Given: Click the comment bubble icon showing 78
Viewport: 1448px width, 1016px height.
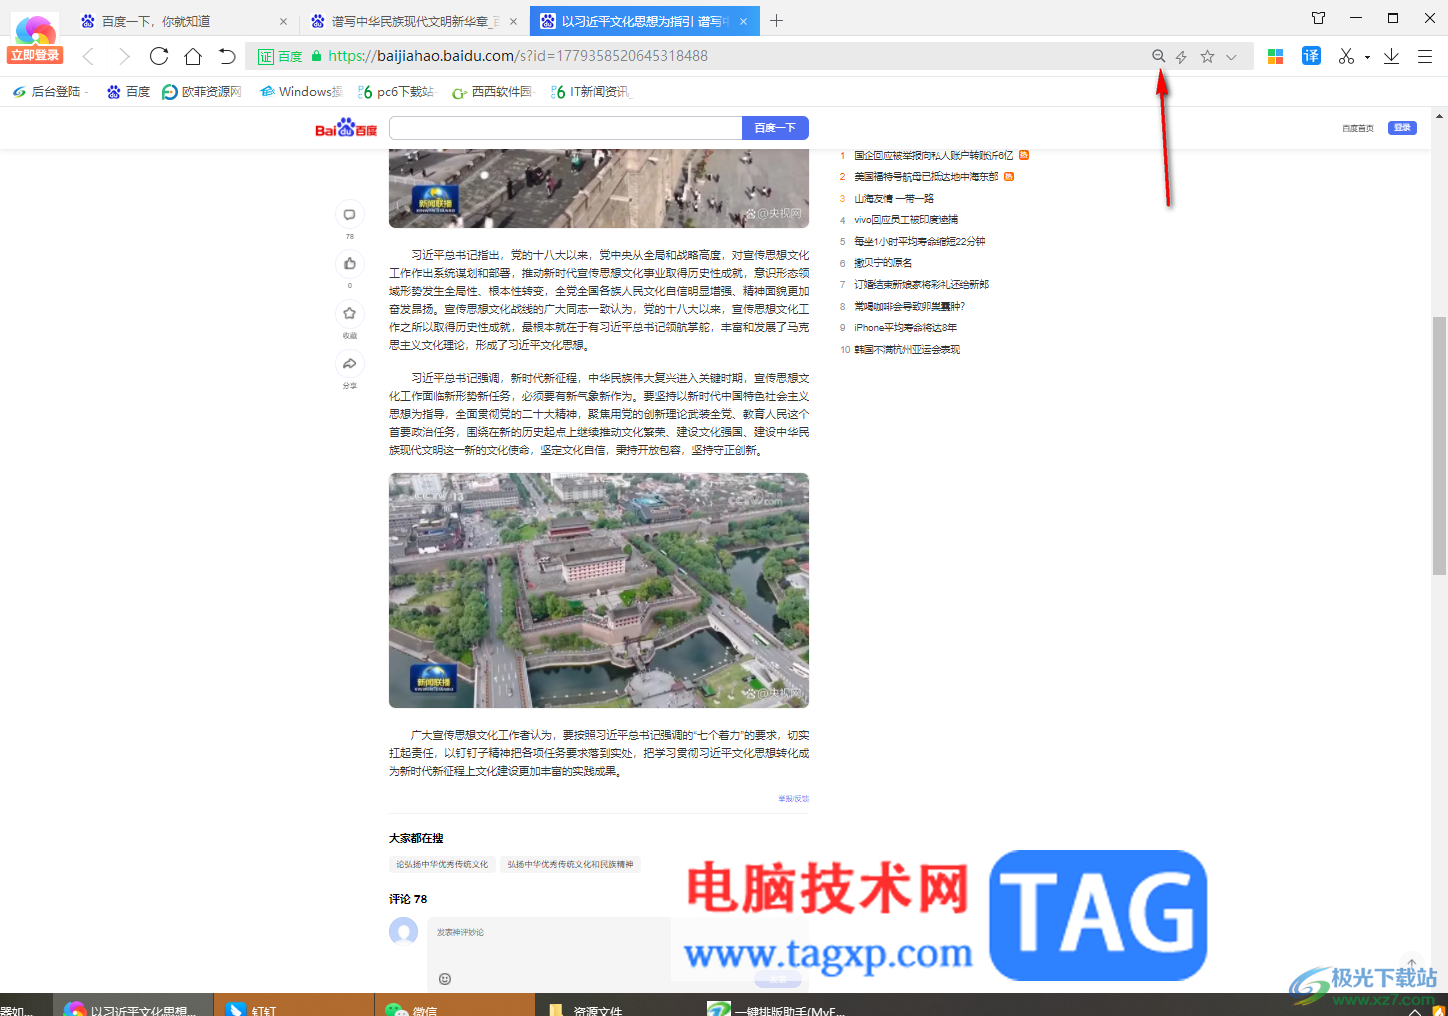Looking at the screenshot, I should (x=349, y=214).
